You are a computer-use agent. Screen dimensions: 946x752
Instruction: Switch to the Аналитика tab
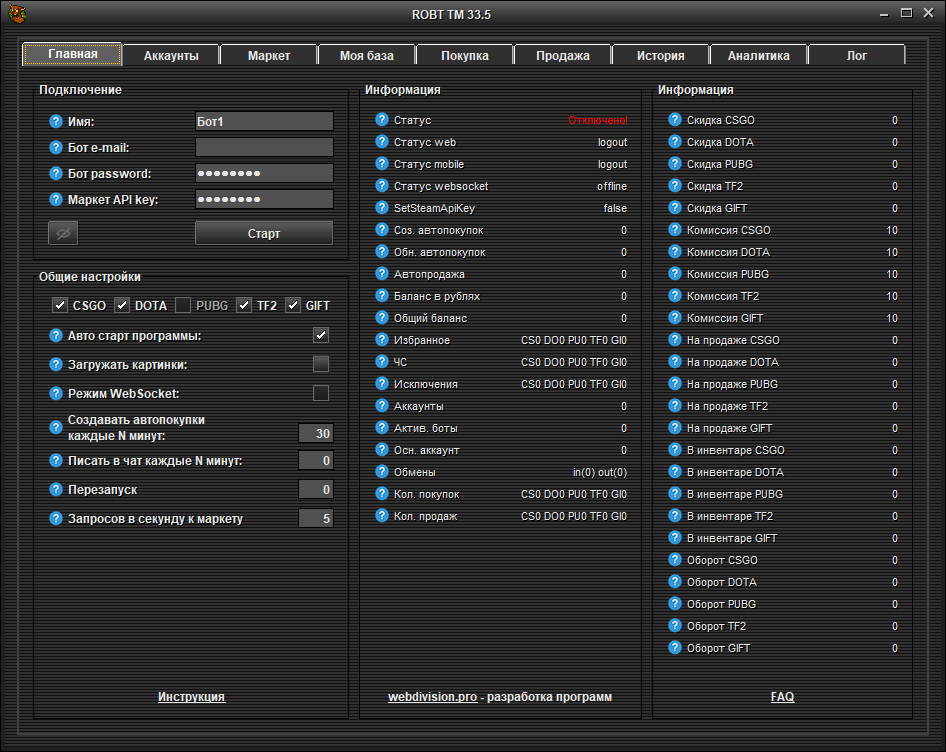coord(758,56)
